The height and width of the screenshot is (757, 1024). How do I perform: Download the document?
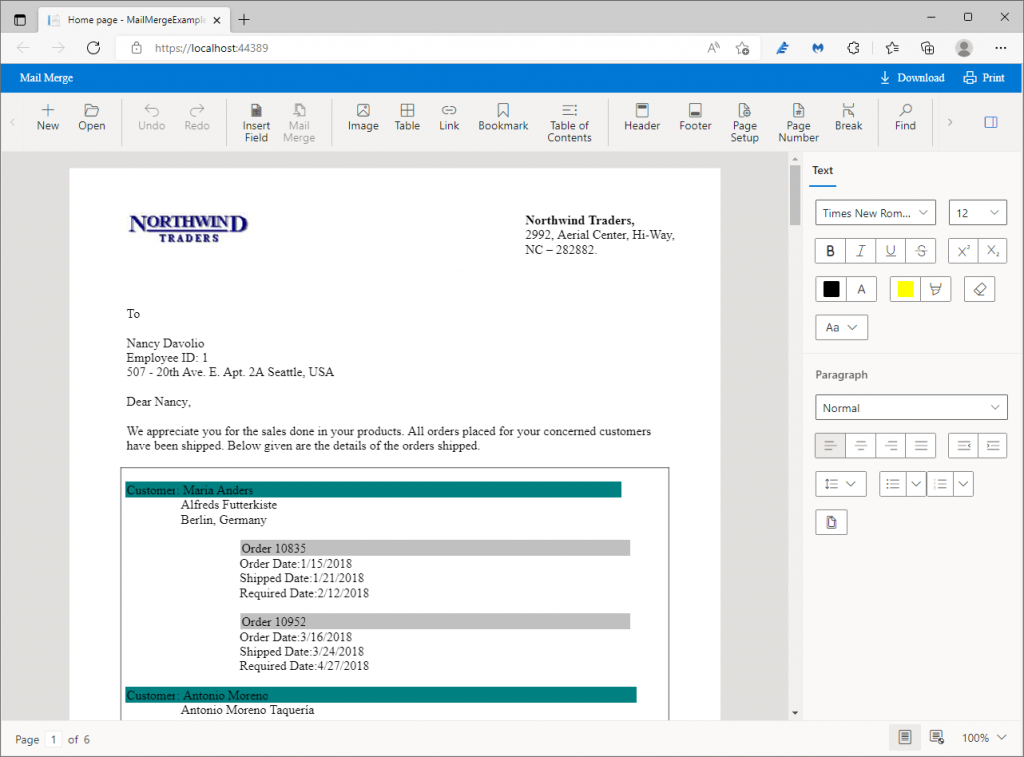pyautogui.click(x=911, y=77)
